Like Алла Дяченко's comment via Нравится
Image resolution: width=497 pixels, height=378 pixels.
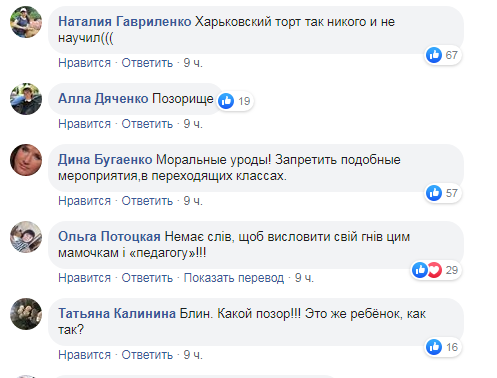pyautogui.click(x=84, y=124)
